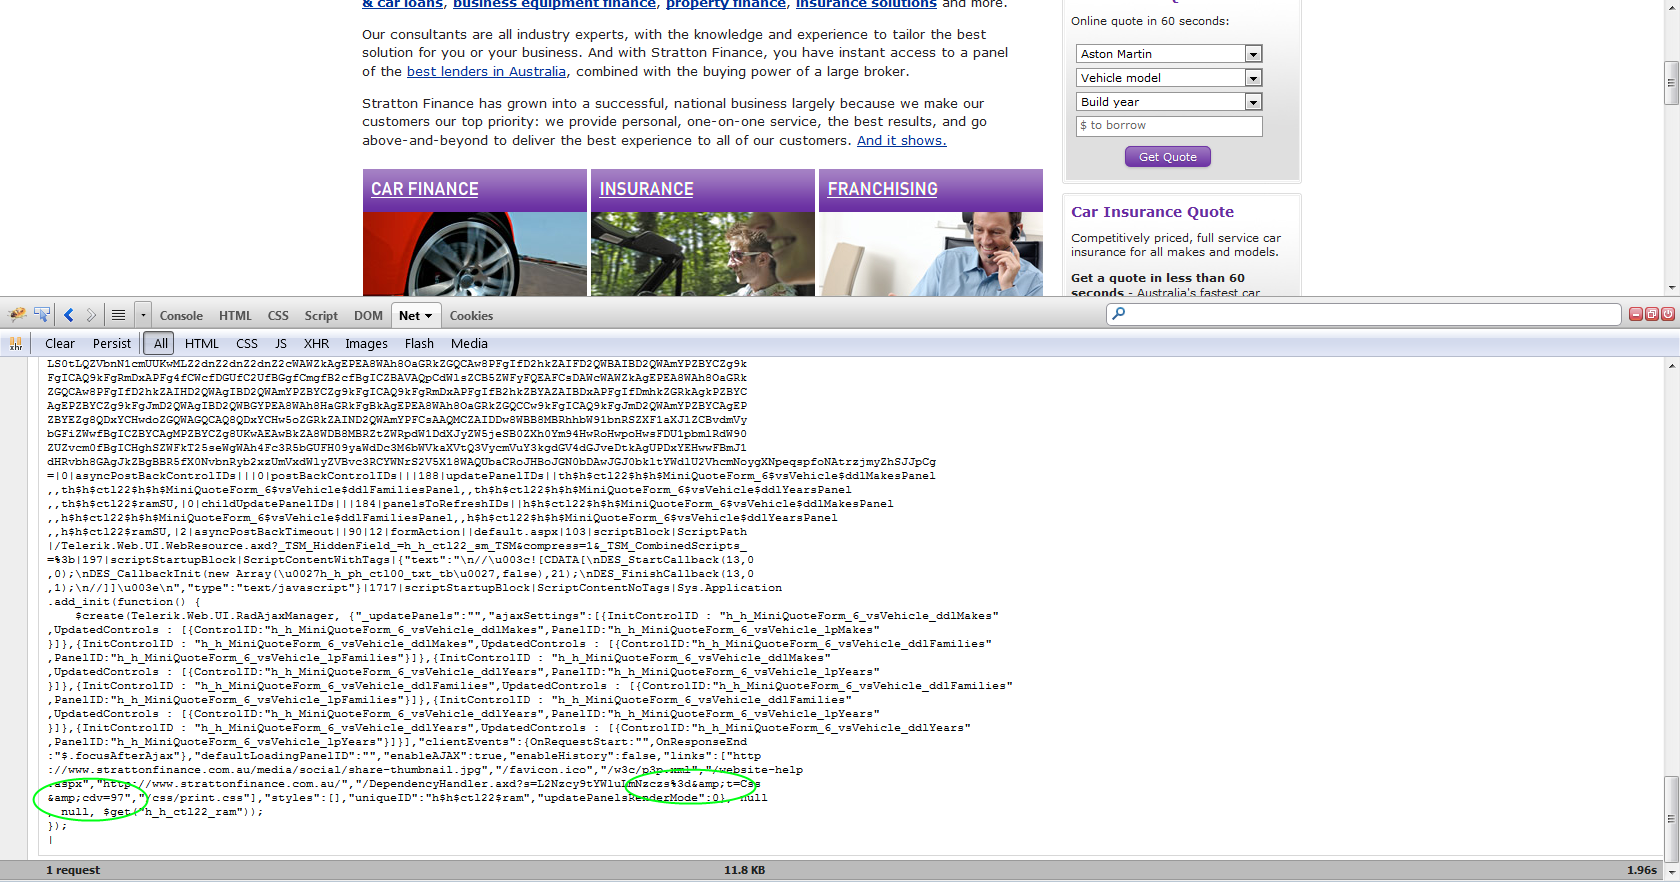Filter requests by XHR type
The image size is (1680, 882).
[316, 343]
